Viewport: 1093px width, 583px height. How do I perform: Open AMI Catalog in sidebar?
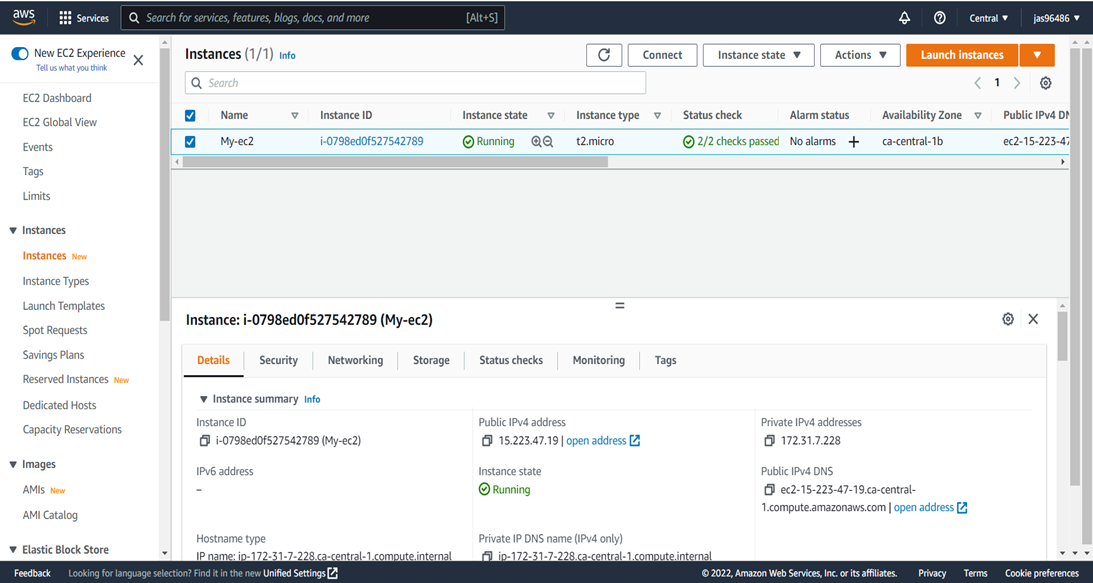pyautogui.click(x=50, y=515)
